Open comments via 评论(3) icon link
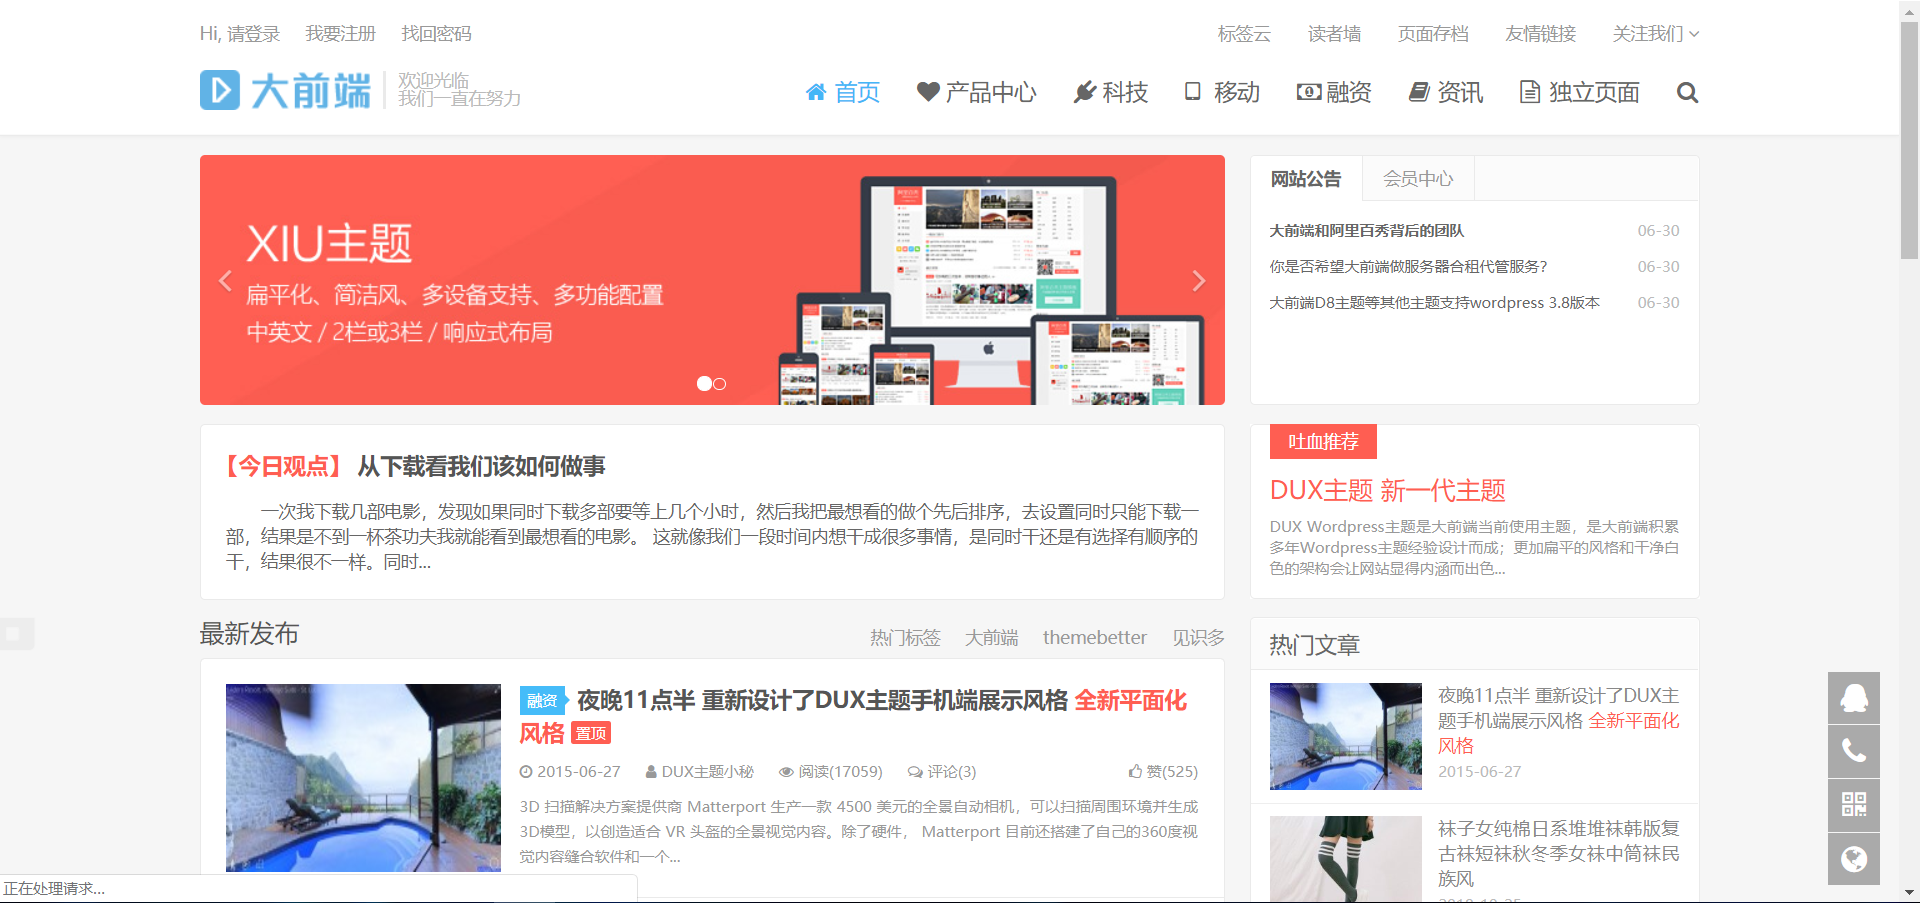This screenshot has width=1920, height=903. pyautogui.click(x=941, y=772)
